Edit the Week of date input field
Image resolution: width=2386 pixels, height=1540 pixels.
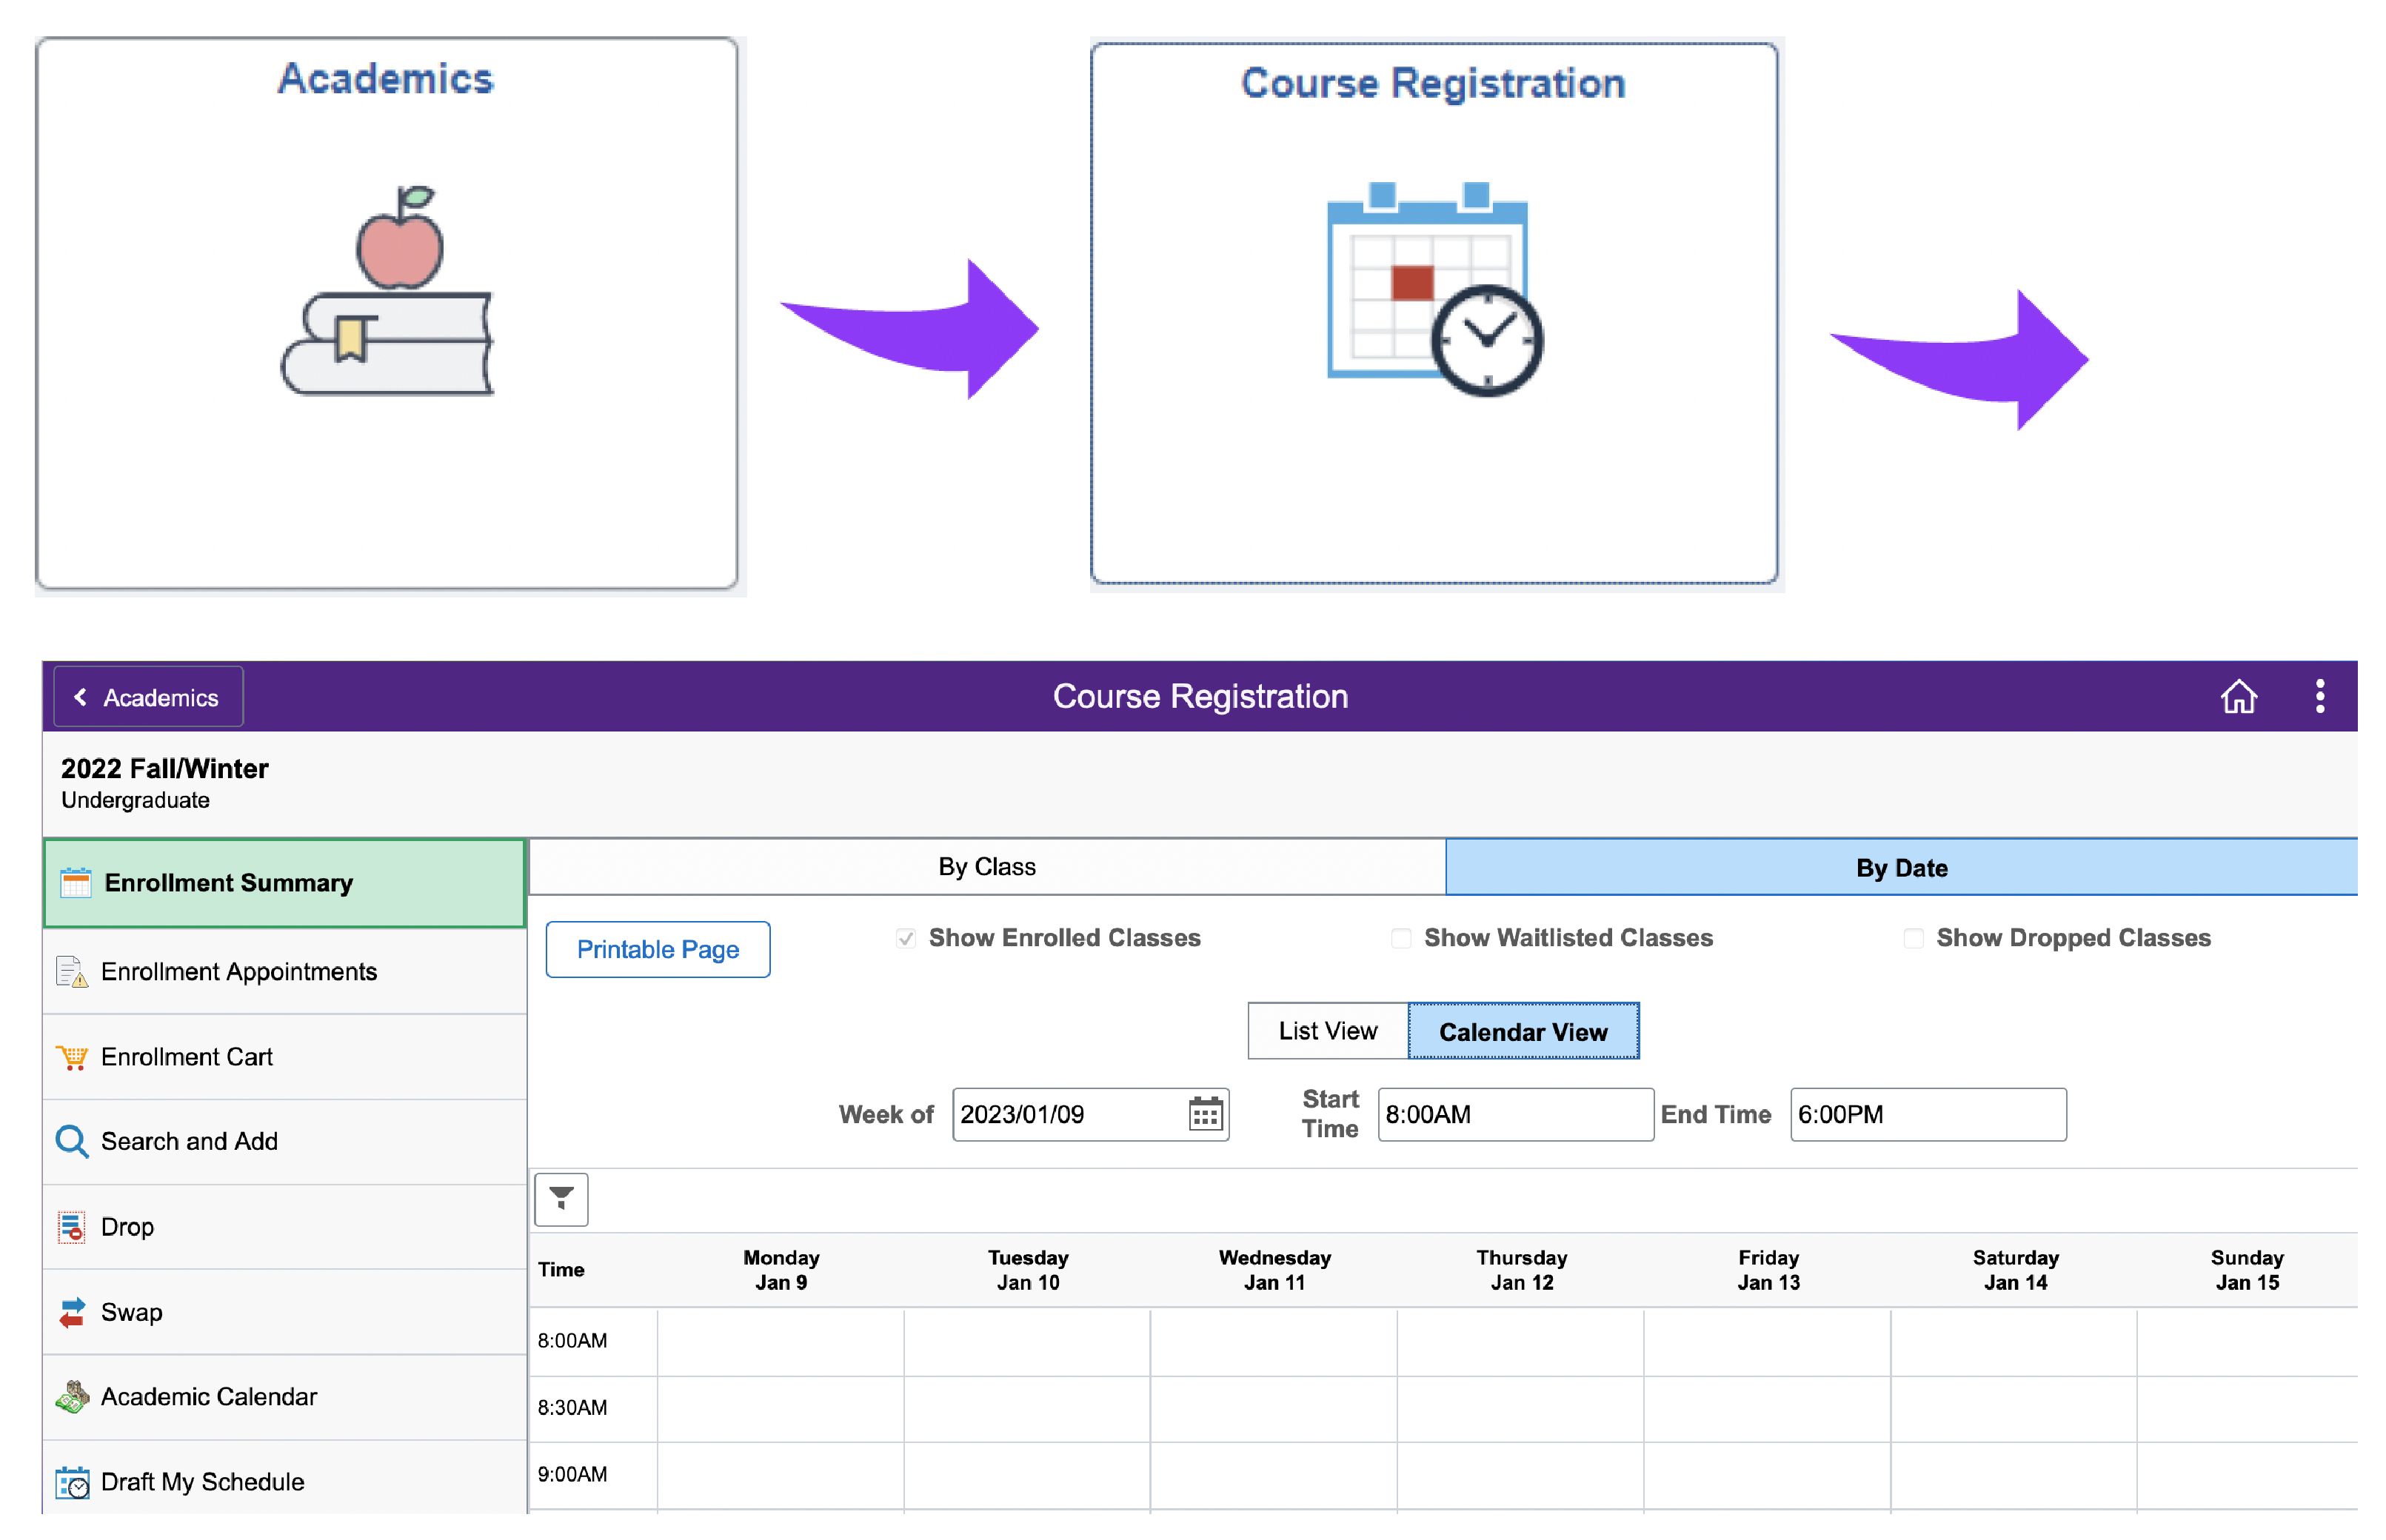coord(1069,1112)
